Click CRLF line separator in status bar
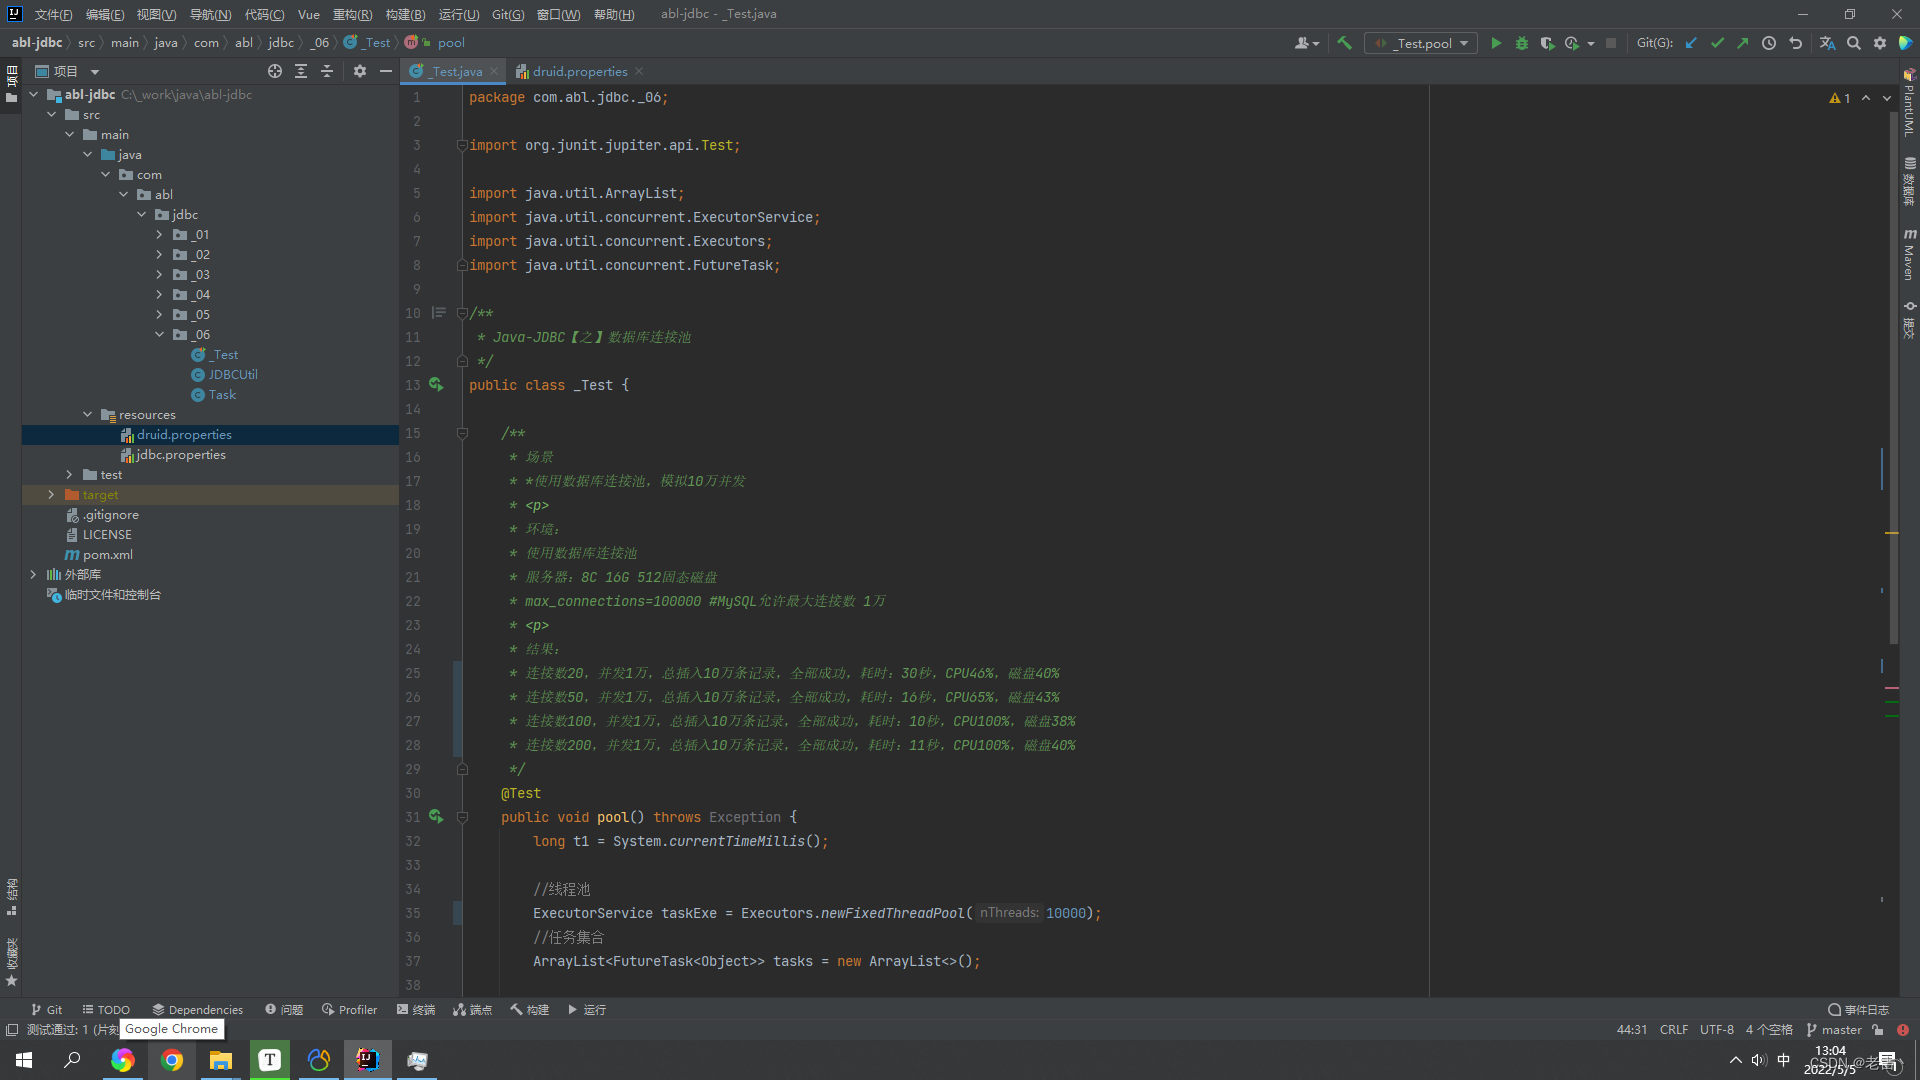This screenshot has height=1080, width=1920. 1674,1029
